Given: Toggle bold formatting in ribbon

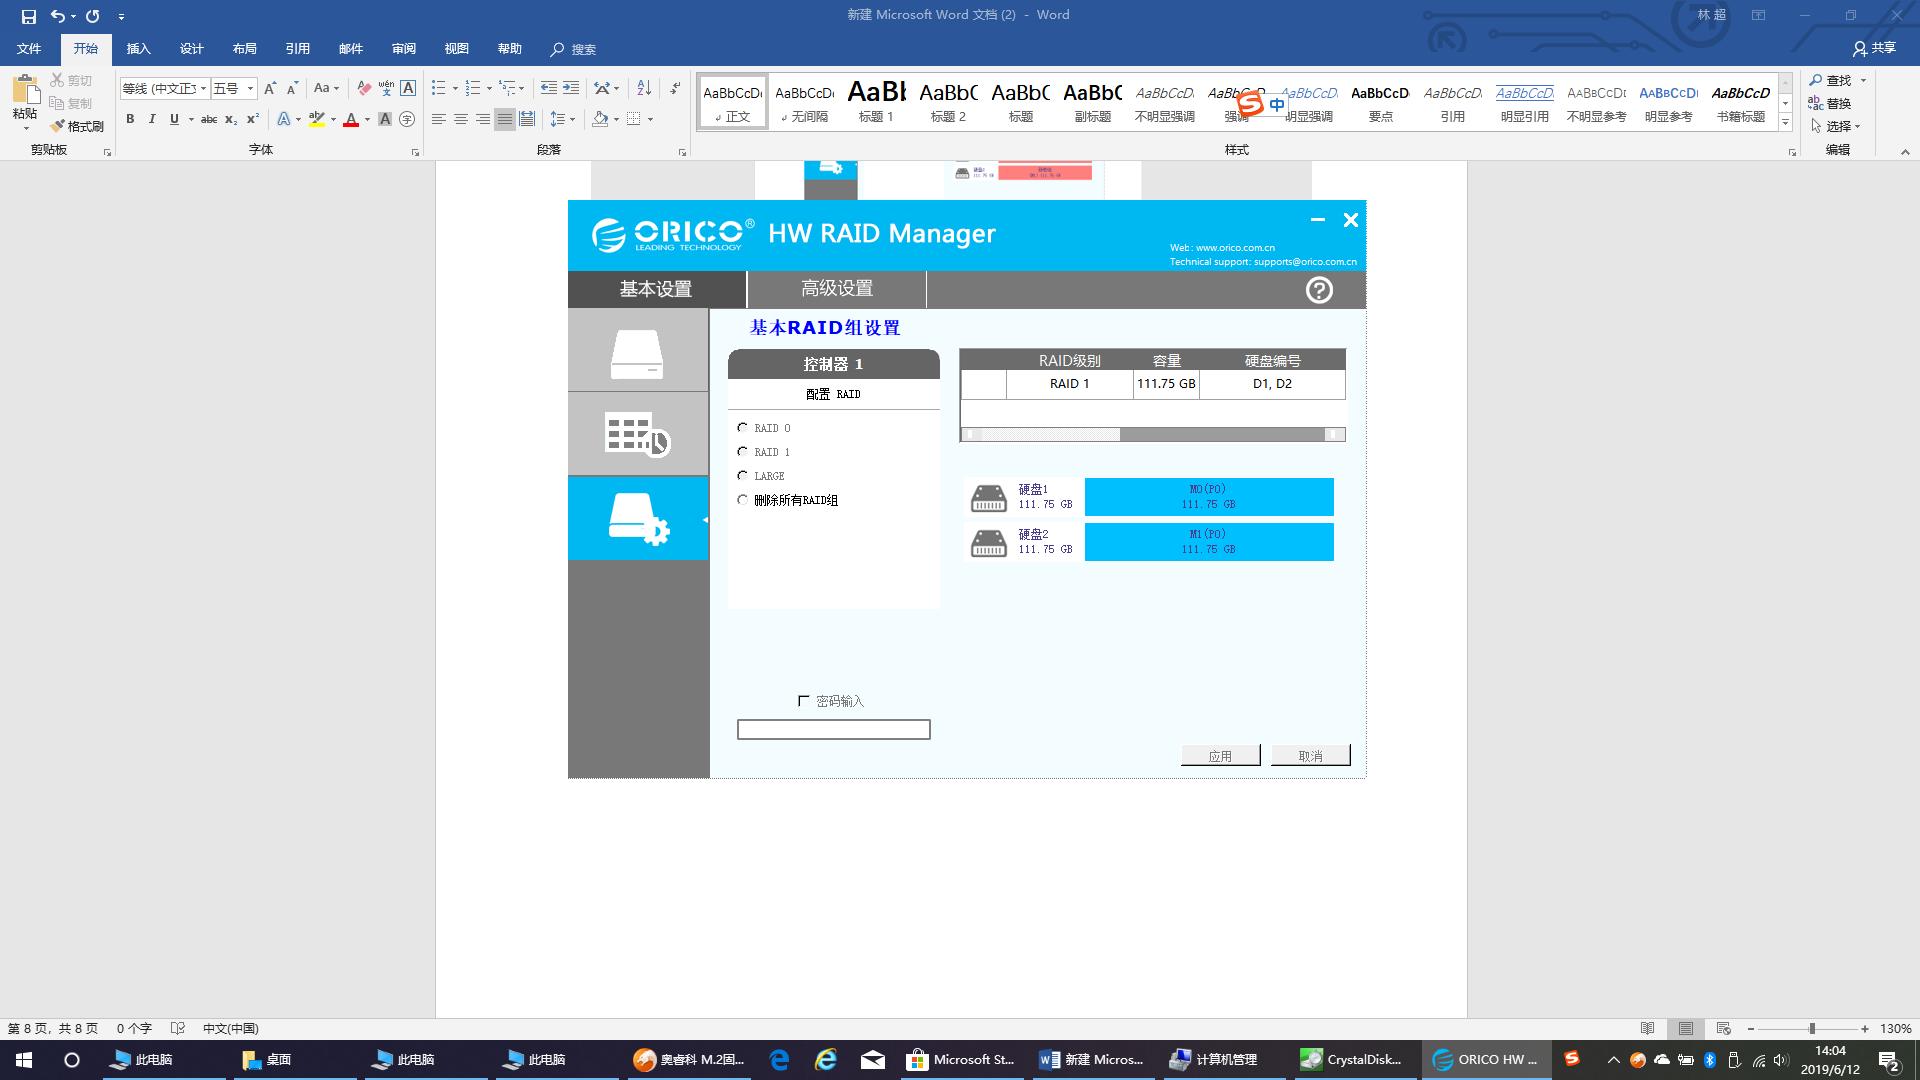Looking at the screenshot, I should (x=130, y=119).
